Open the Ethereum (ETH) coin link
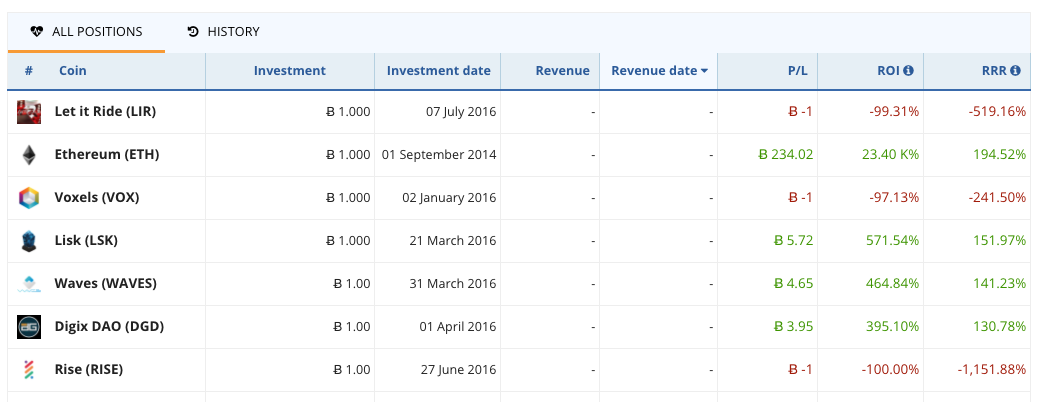The width and height of the screenshot is (1045, 402). 107,155
